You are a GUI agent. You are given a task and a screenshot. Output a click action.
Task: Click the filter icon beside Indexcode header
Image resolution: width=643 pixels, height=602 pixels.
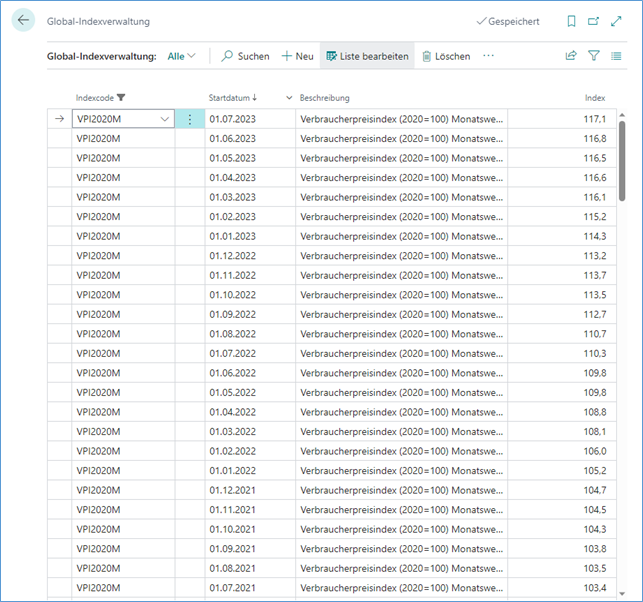122,98
